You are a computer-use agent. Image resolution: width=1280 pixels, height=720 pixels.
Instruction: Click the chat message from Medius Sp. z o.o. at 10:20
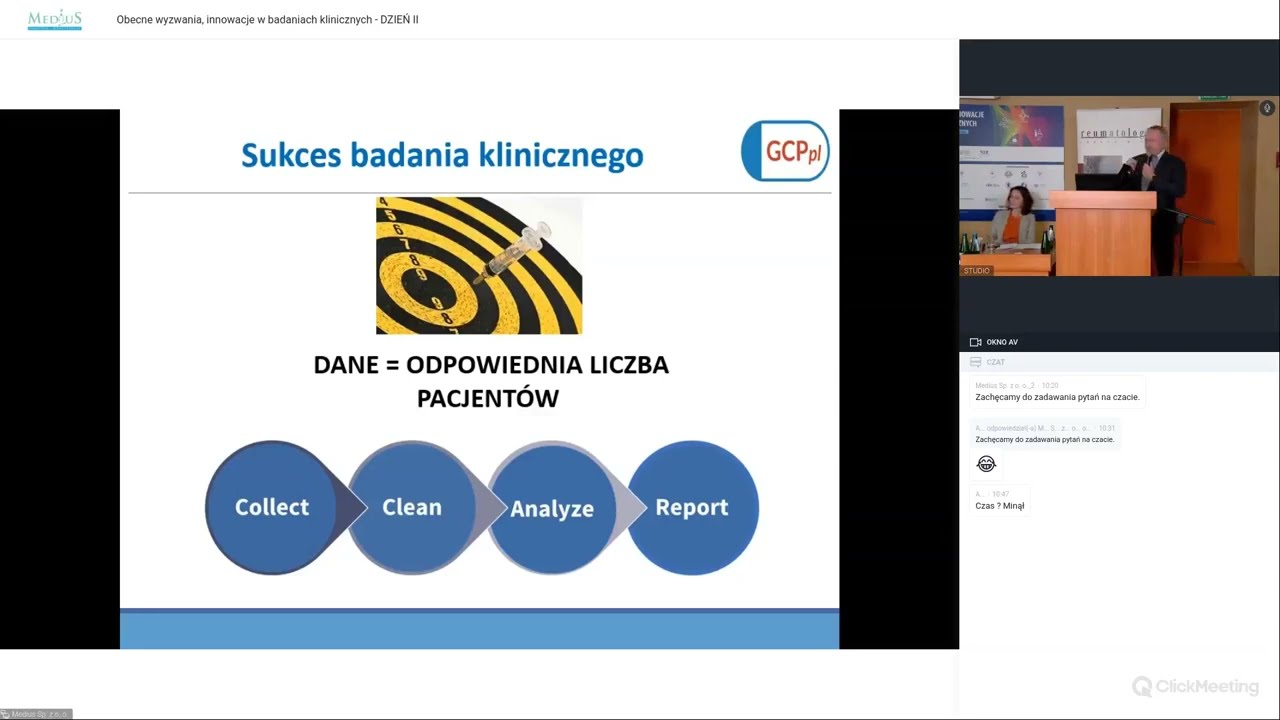tap(1057, 391)
